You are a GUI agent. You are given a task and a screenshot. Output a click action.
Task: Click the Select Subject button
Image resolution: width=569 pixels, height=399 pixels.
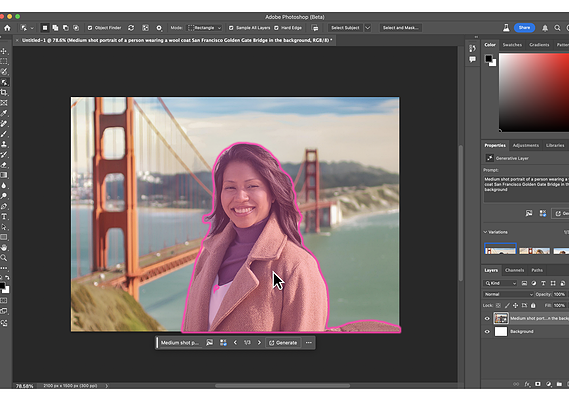click(345, 28)
